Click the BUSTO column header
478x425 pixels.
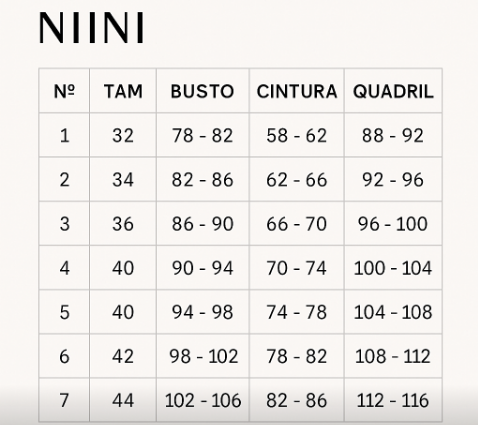tap(202, 91)
